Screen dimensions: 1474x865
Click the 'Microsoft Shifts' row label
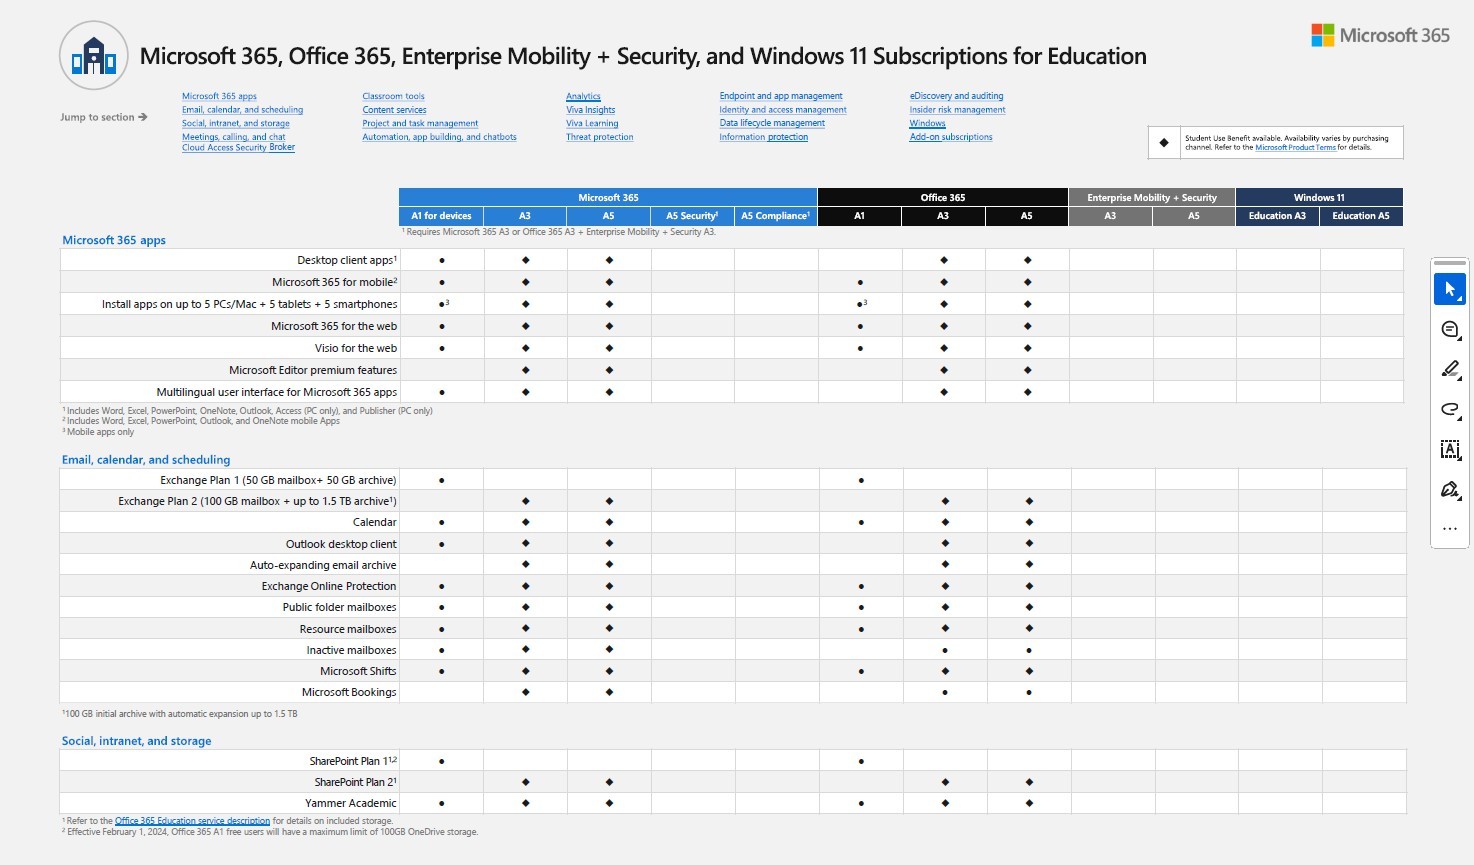(358, 671)
